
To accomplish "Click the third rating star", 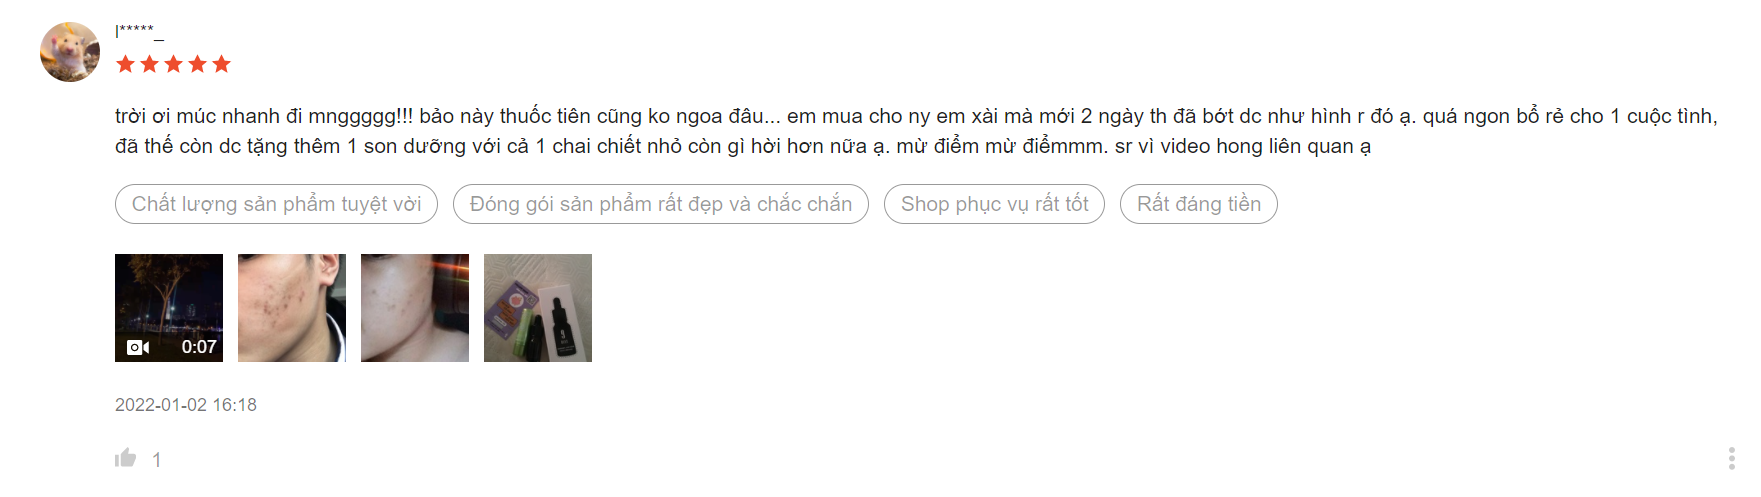I will 173,64.
